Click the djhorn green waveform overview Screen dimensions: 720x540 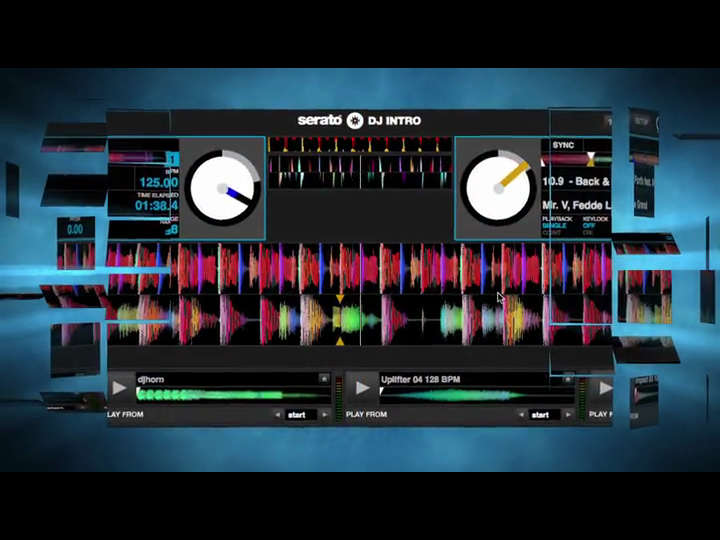pos(232,395)
